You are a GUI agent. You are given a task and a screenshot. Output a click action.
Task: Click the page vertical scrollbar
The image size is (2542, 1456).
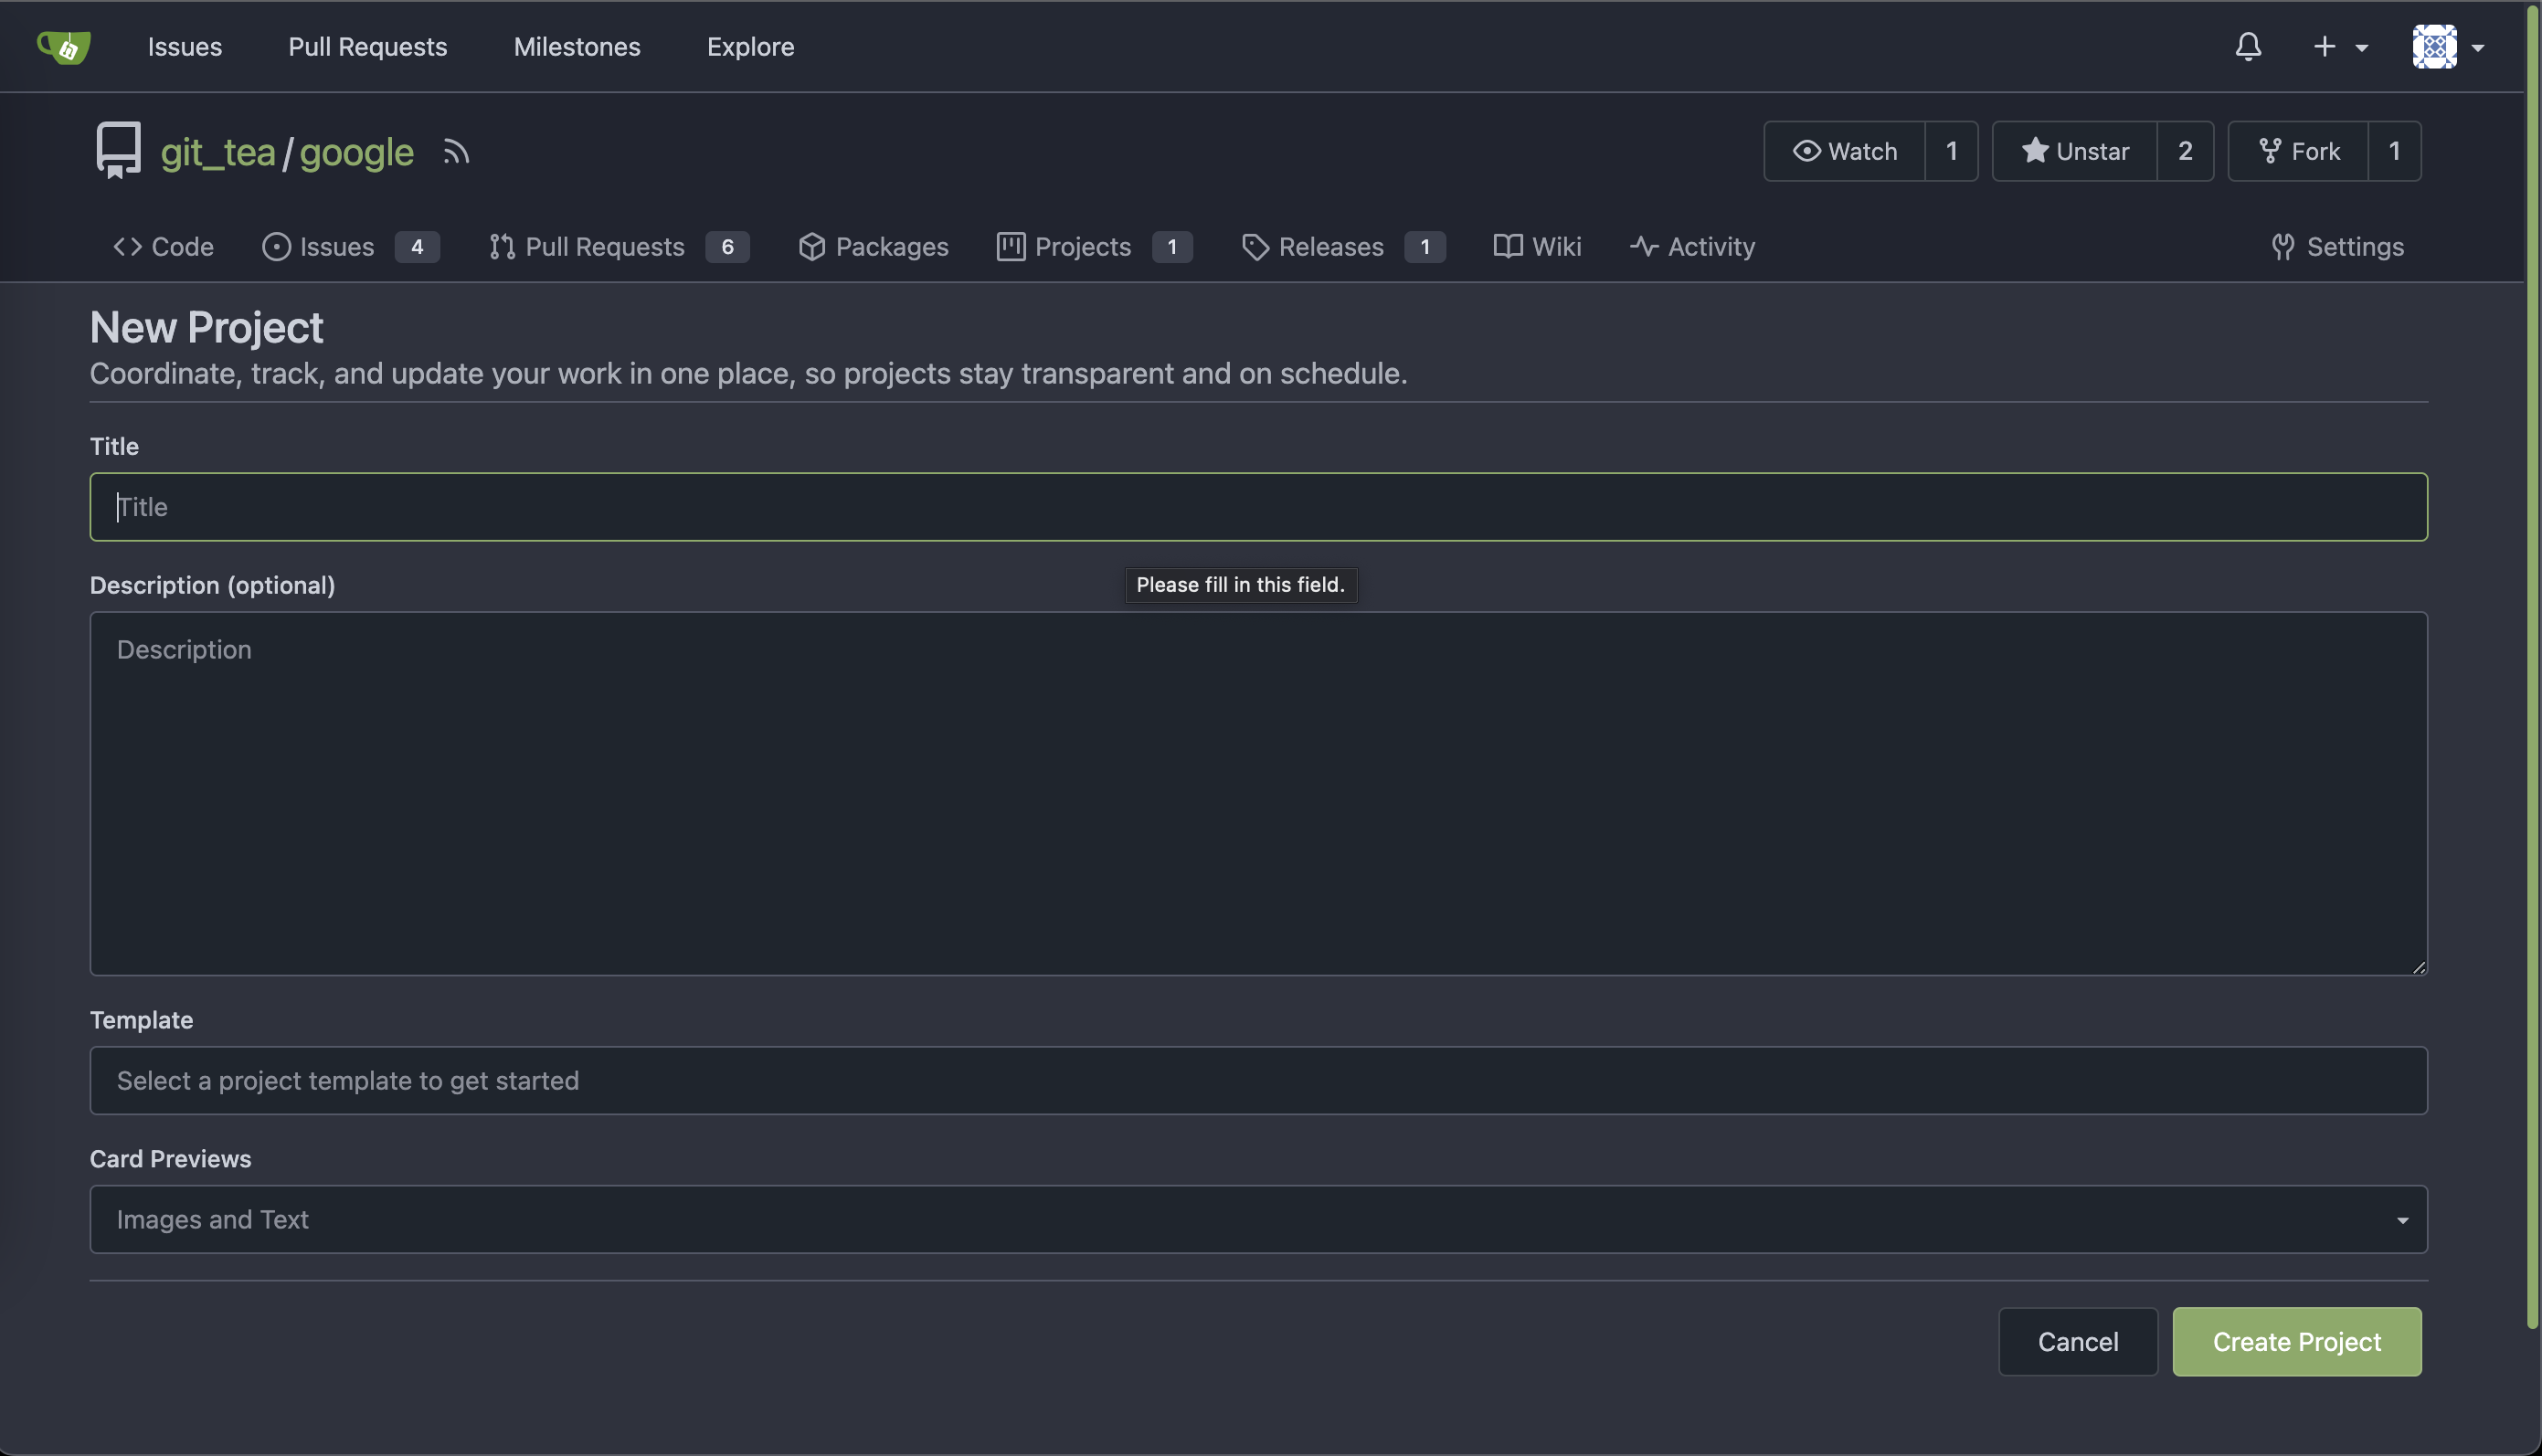coord(2533,665)
